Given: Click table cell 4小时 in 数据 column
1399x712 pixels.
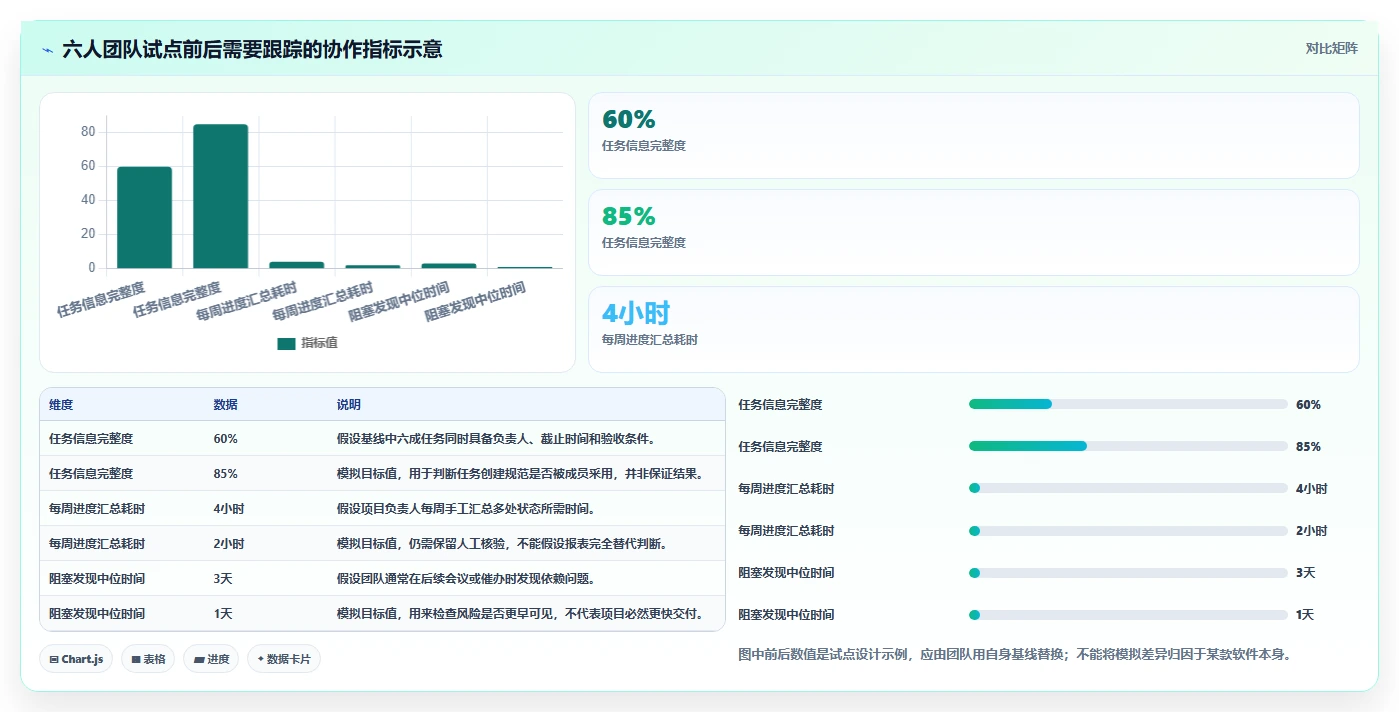Looking at the screenshot, I should pyautogui.click(x=228, y=509).
